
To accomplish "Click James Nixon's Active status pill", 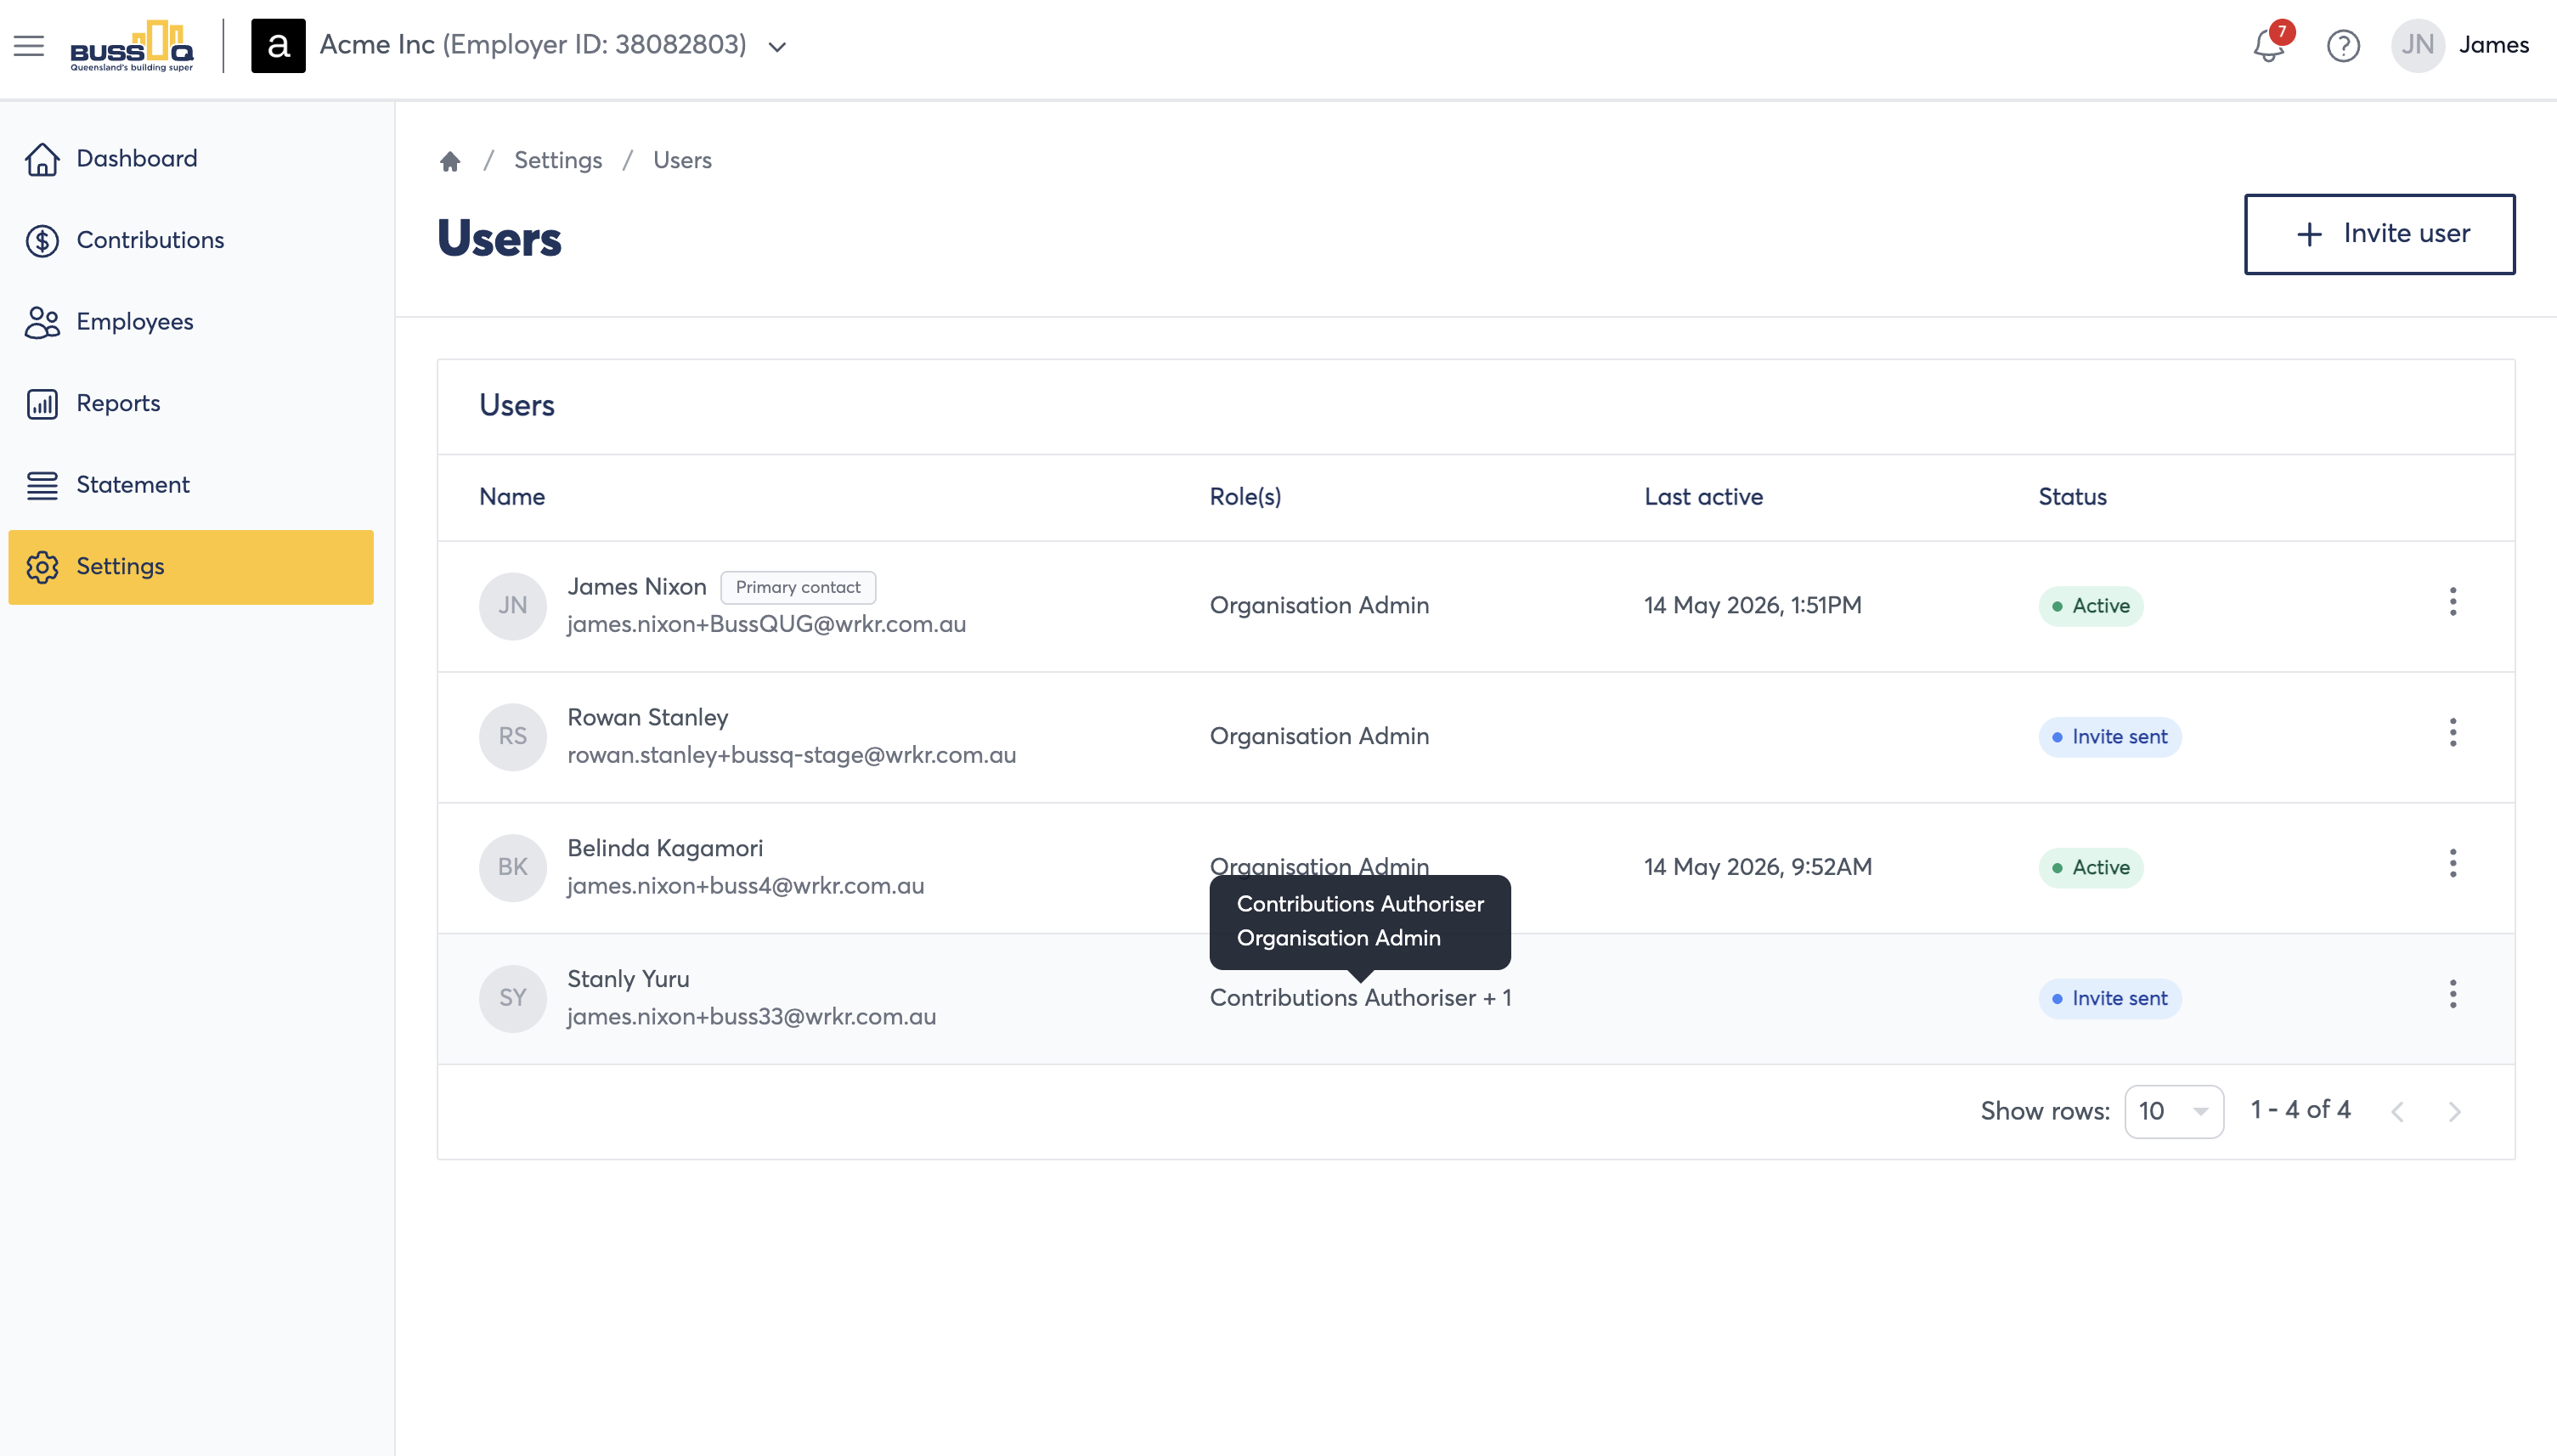I will (2091, 606).
